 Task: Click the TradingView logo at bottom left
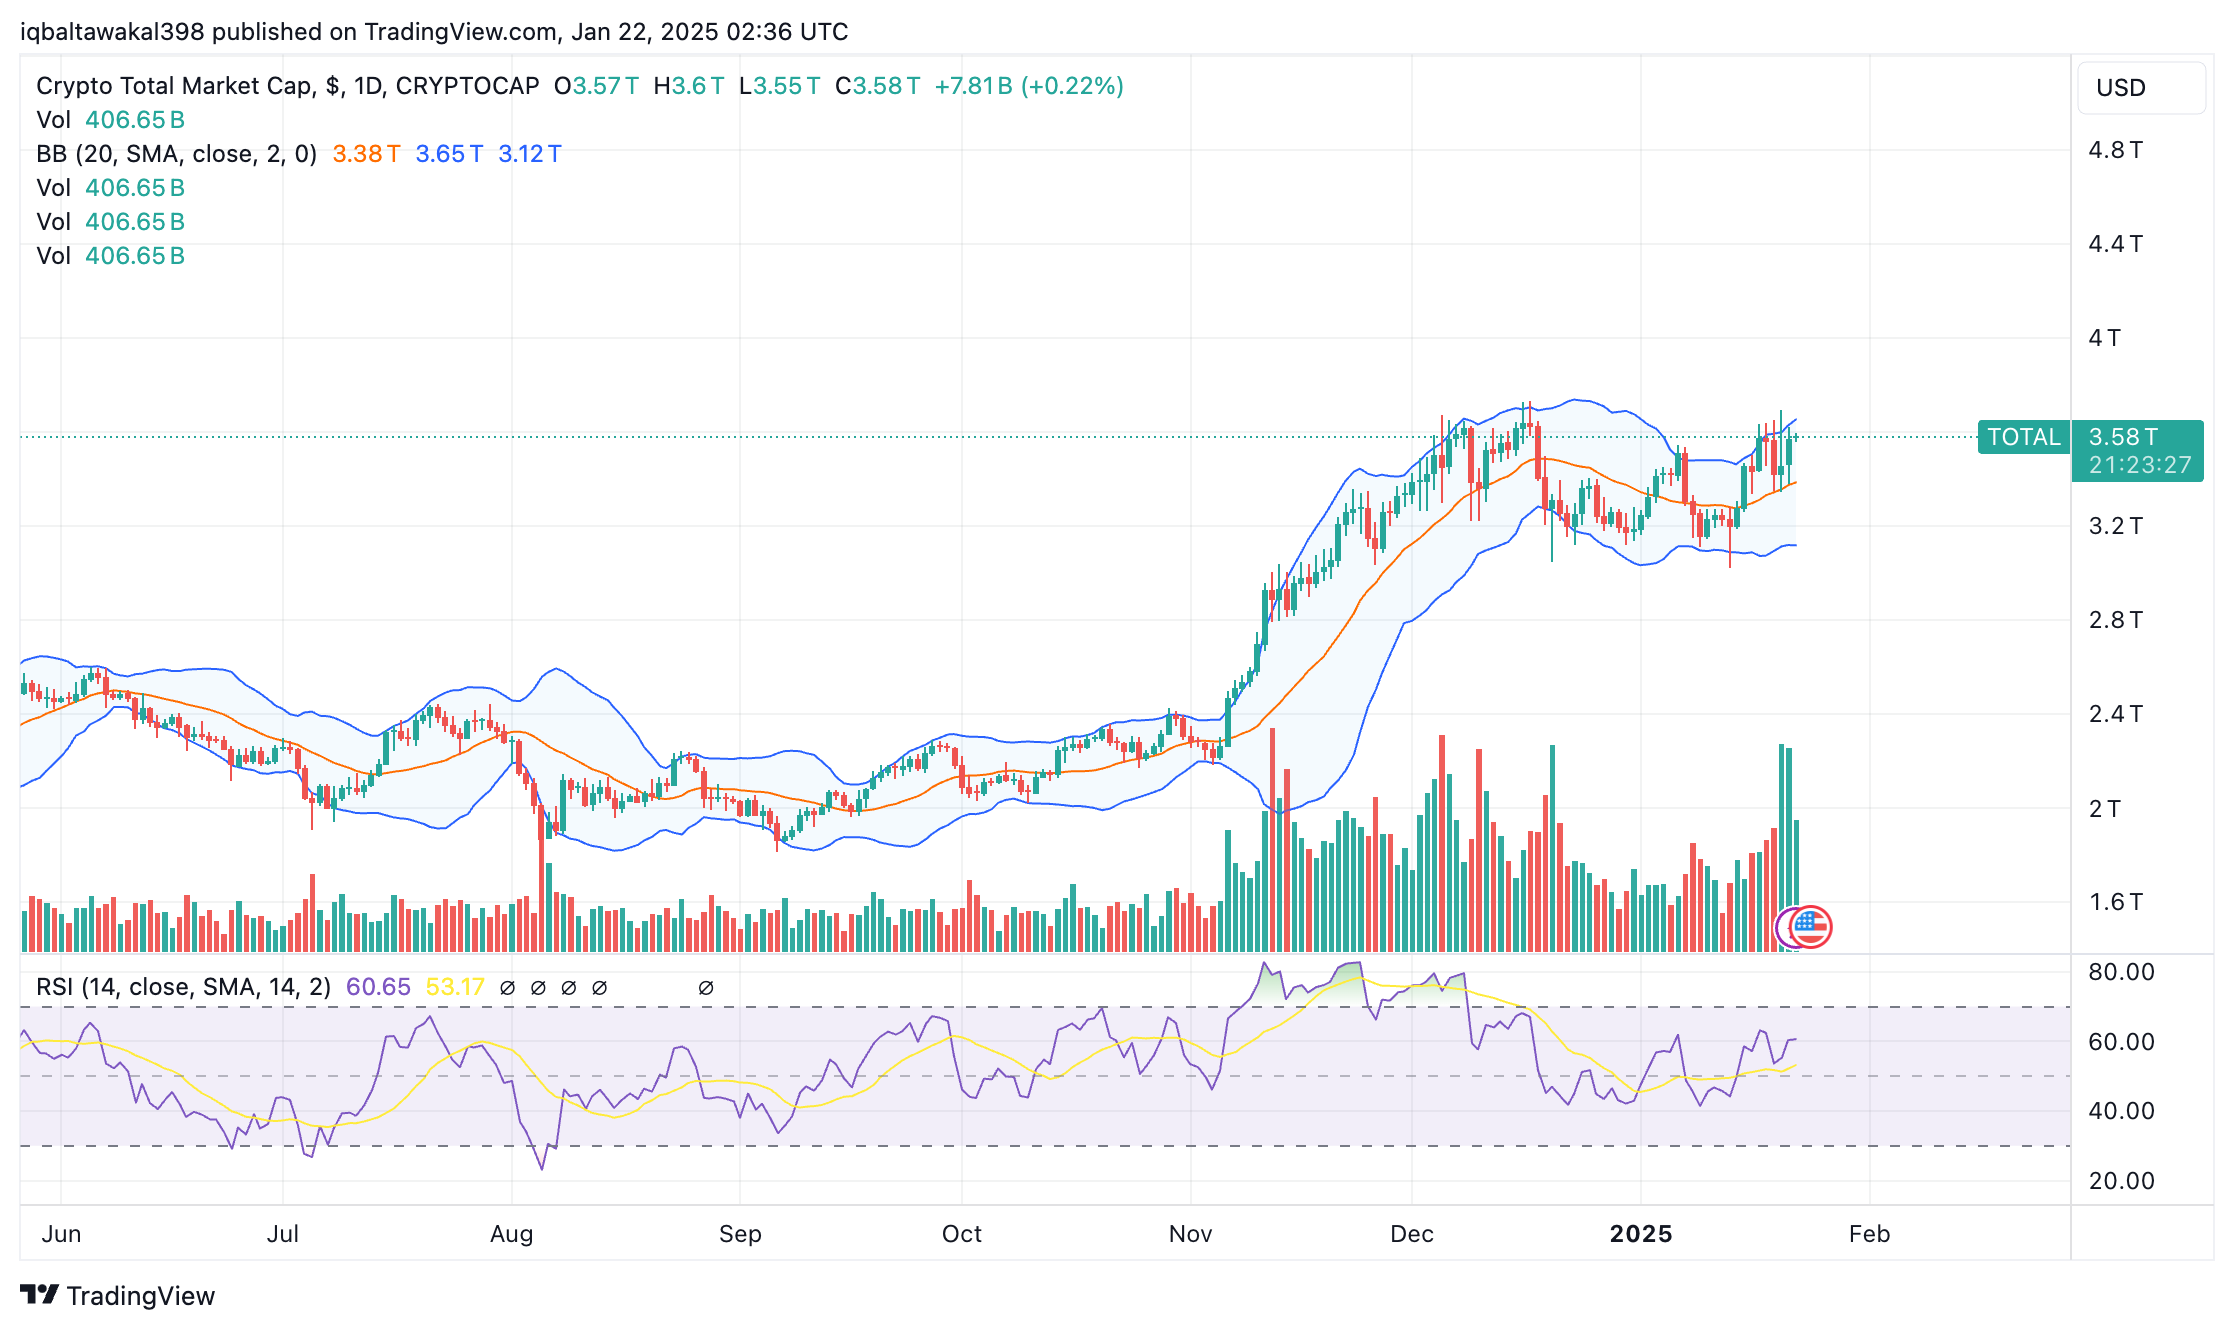(118, 1295)
